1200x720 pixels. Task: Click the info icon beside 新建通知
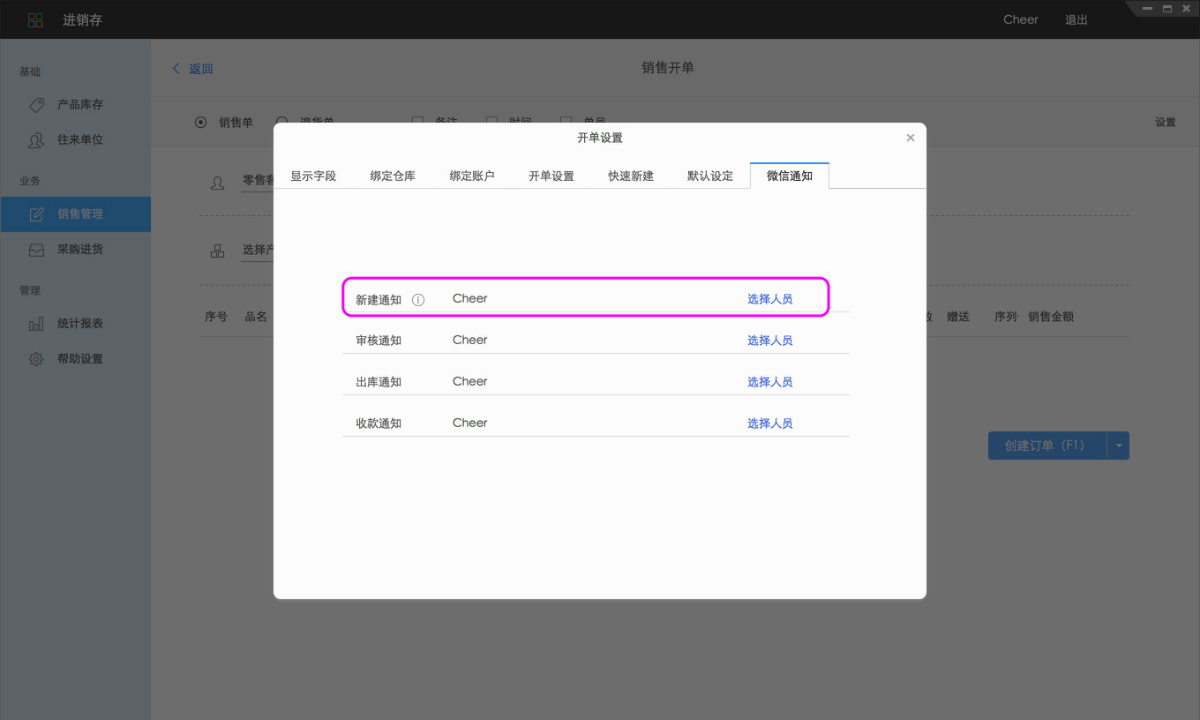click(x=418, y=300)
